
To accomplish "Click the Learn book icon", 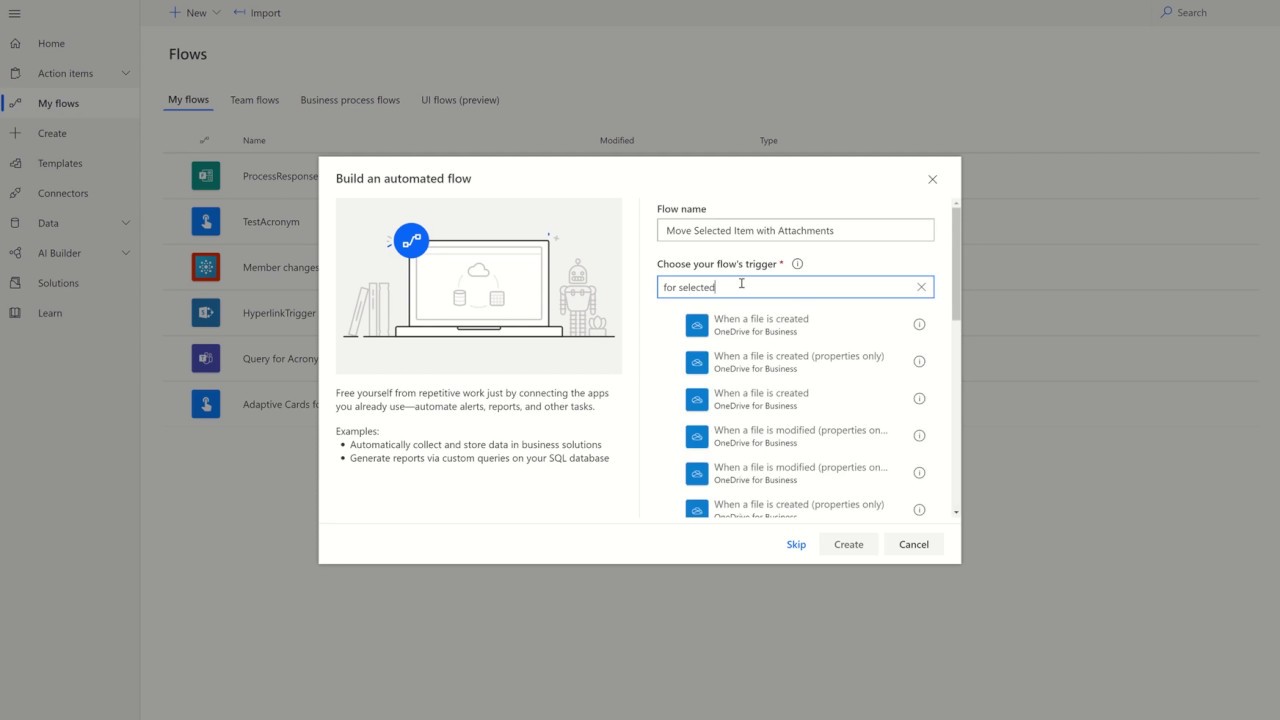I will 15,313.
